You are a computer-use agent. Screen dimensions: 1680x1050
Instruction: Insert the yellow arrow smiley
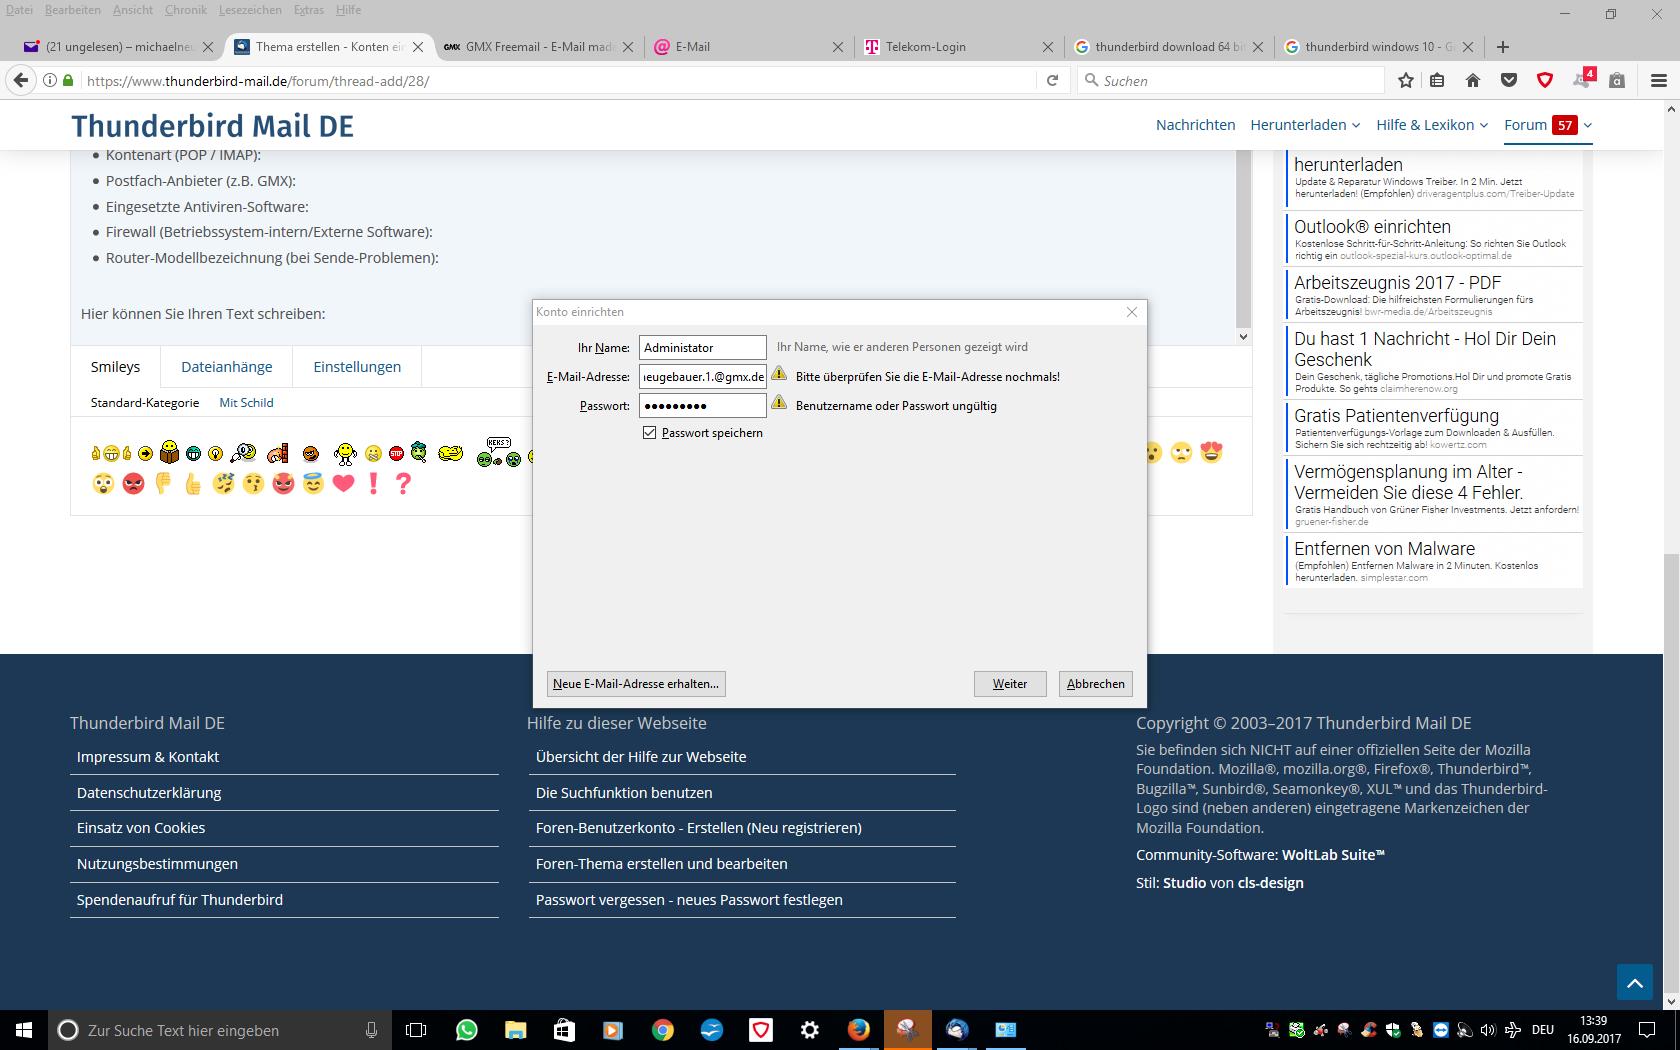click(x=145, y=454)
